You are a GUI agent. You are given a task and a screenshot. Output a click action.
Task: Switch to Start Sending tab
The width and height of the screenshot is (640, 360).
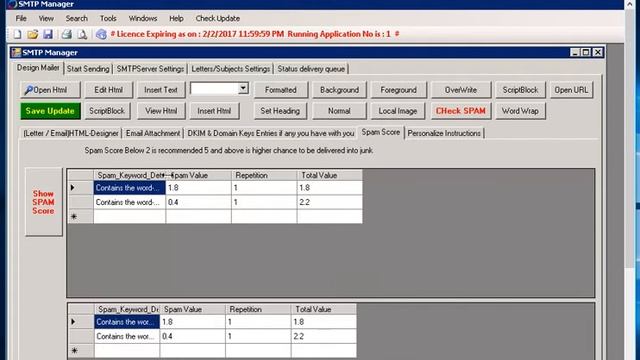point(88,69)
